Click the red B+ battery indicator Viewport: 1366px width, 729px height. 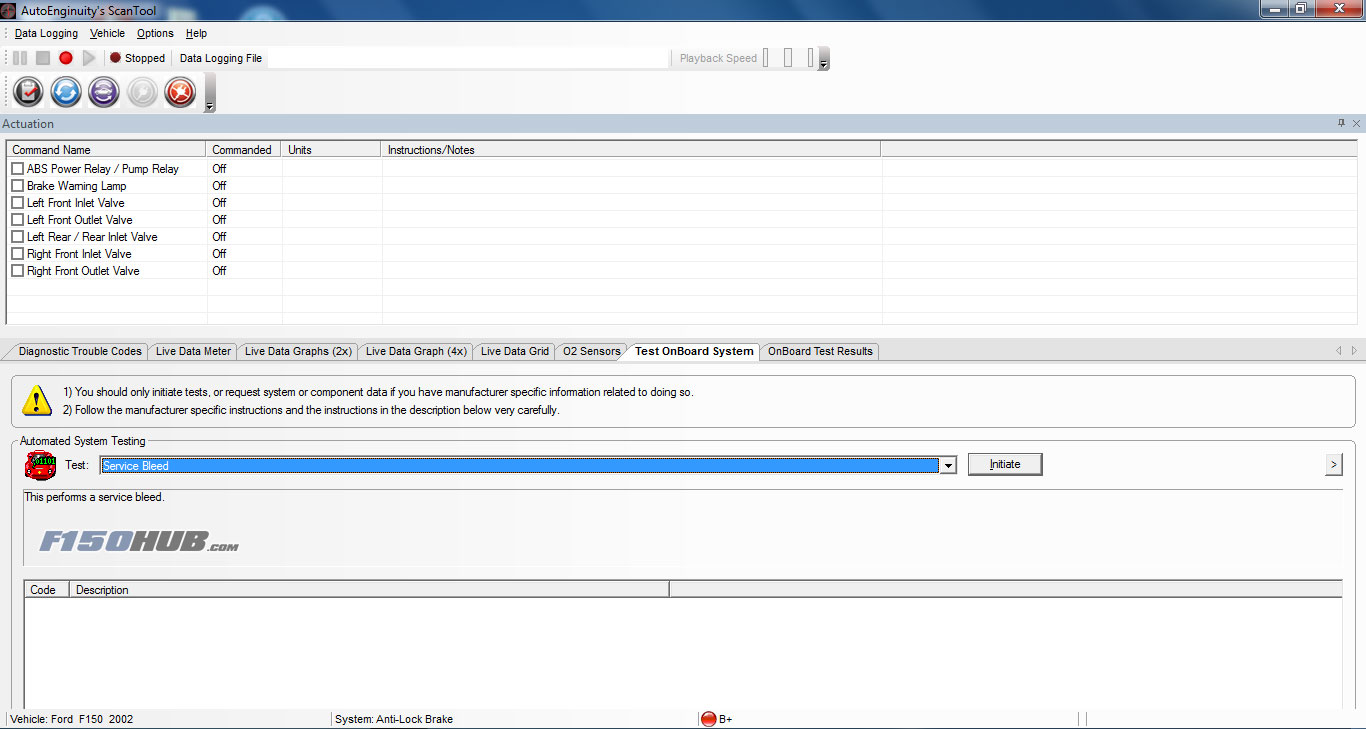[709, 719]
